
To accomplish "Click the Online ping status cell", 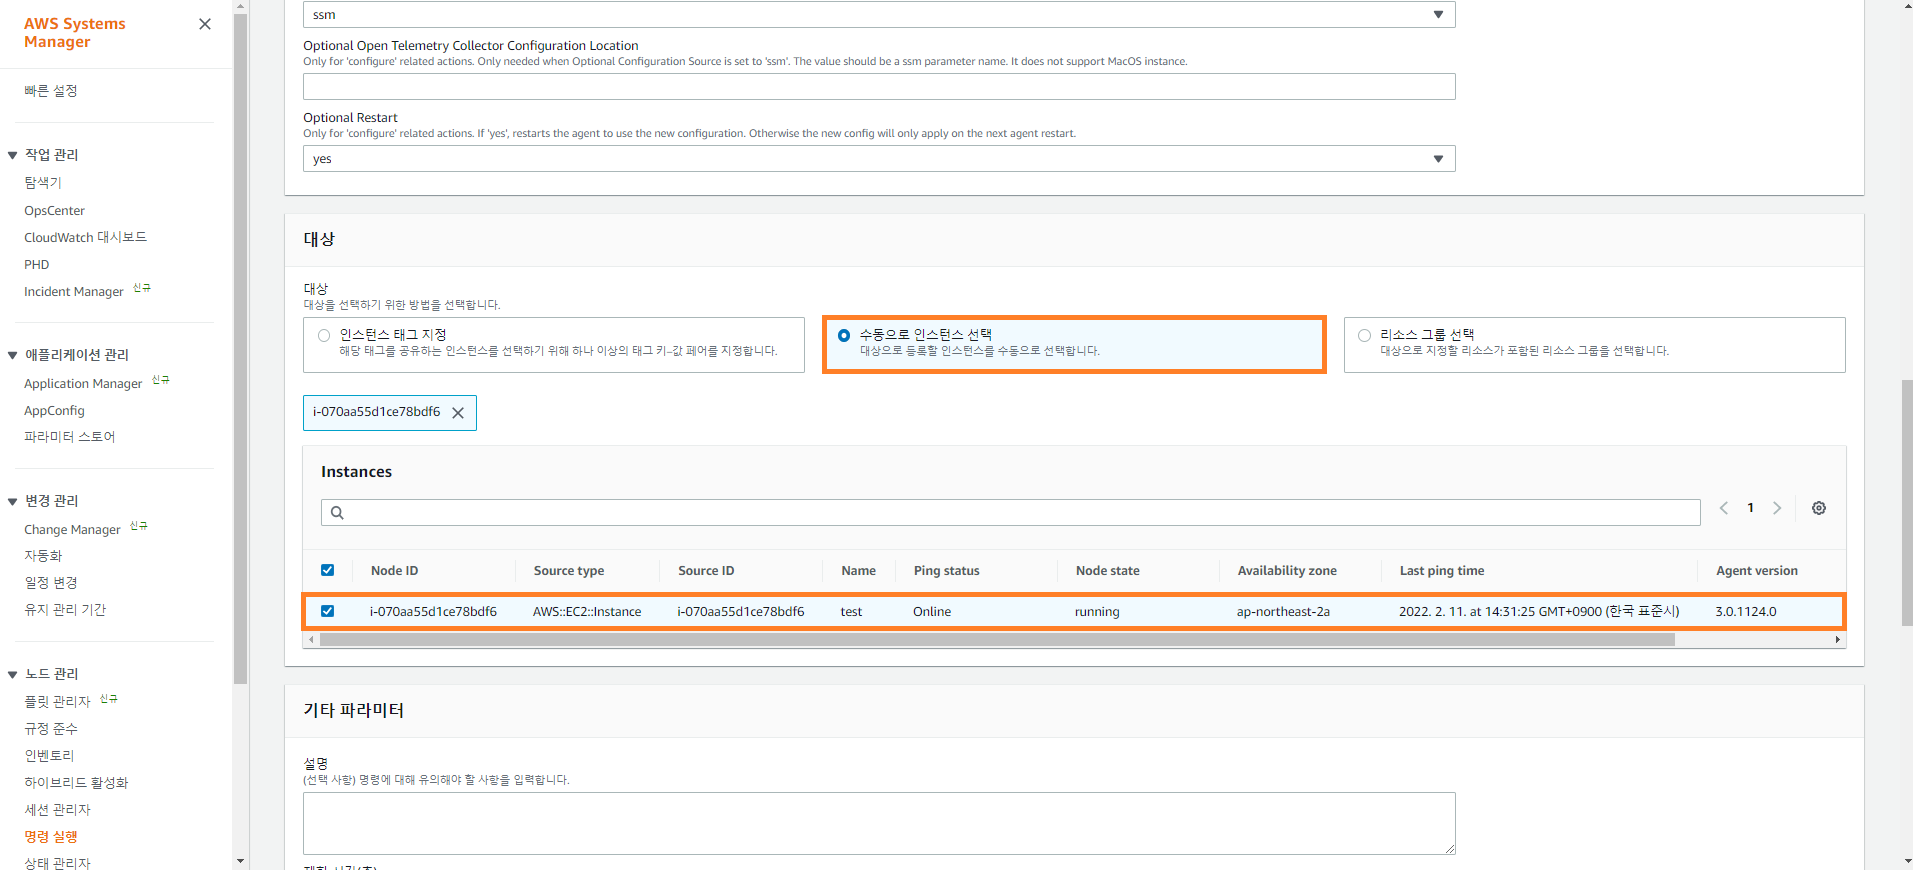I will (x=932, y=612).
